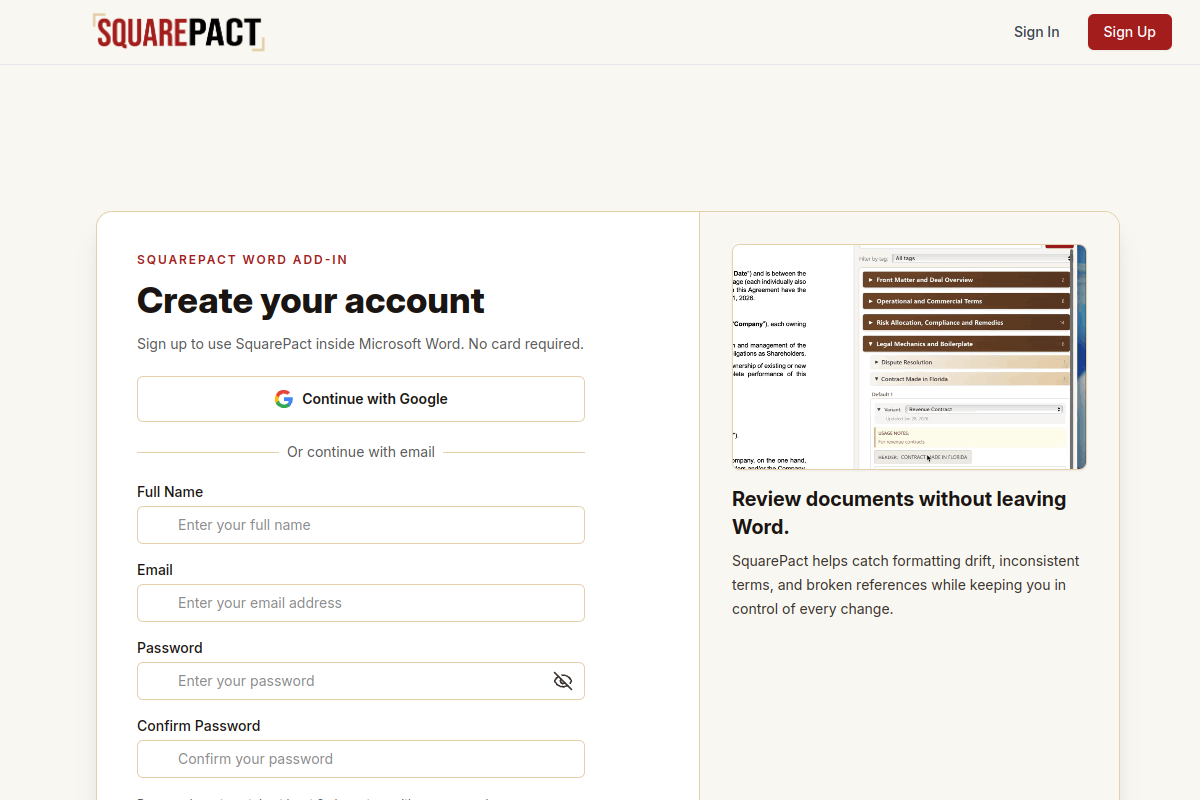Focus the Password field

coord(361,681)
